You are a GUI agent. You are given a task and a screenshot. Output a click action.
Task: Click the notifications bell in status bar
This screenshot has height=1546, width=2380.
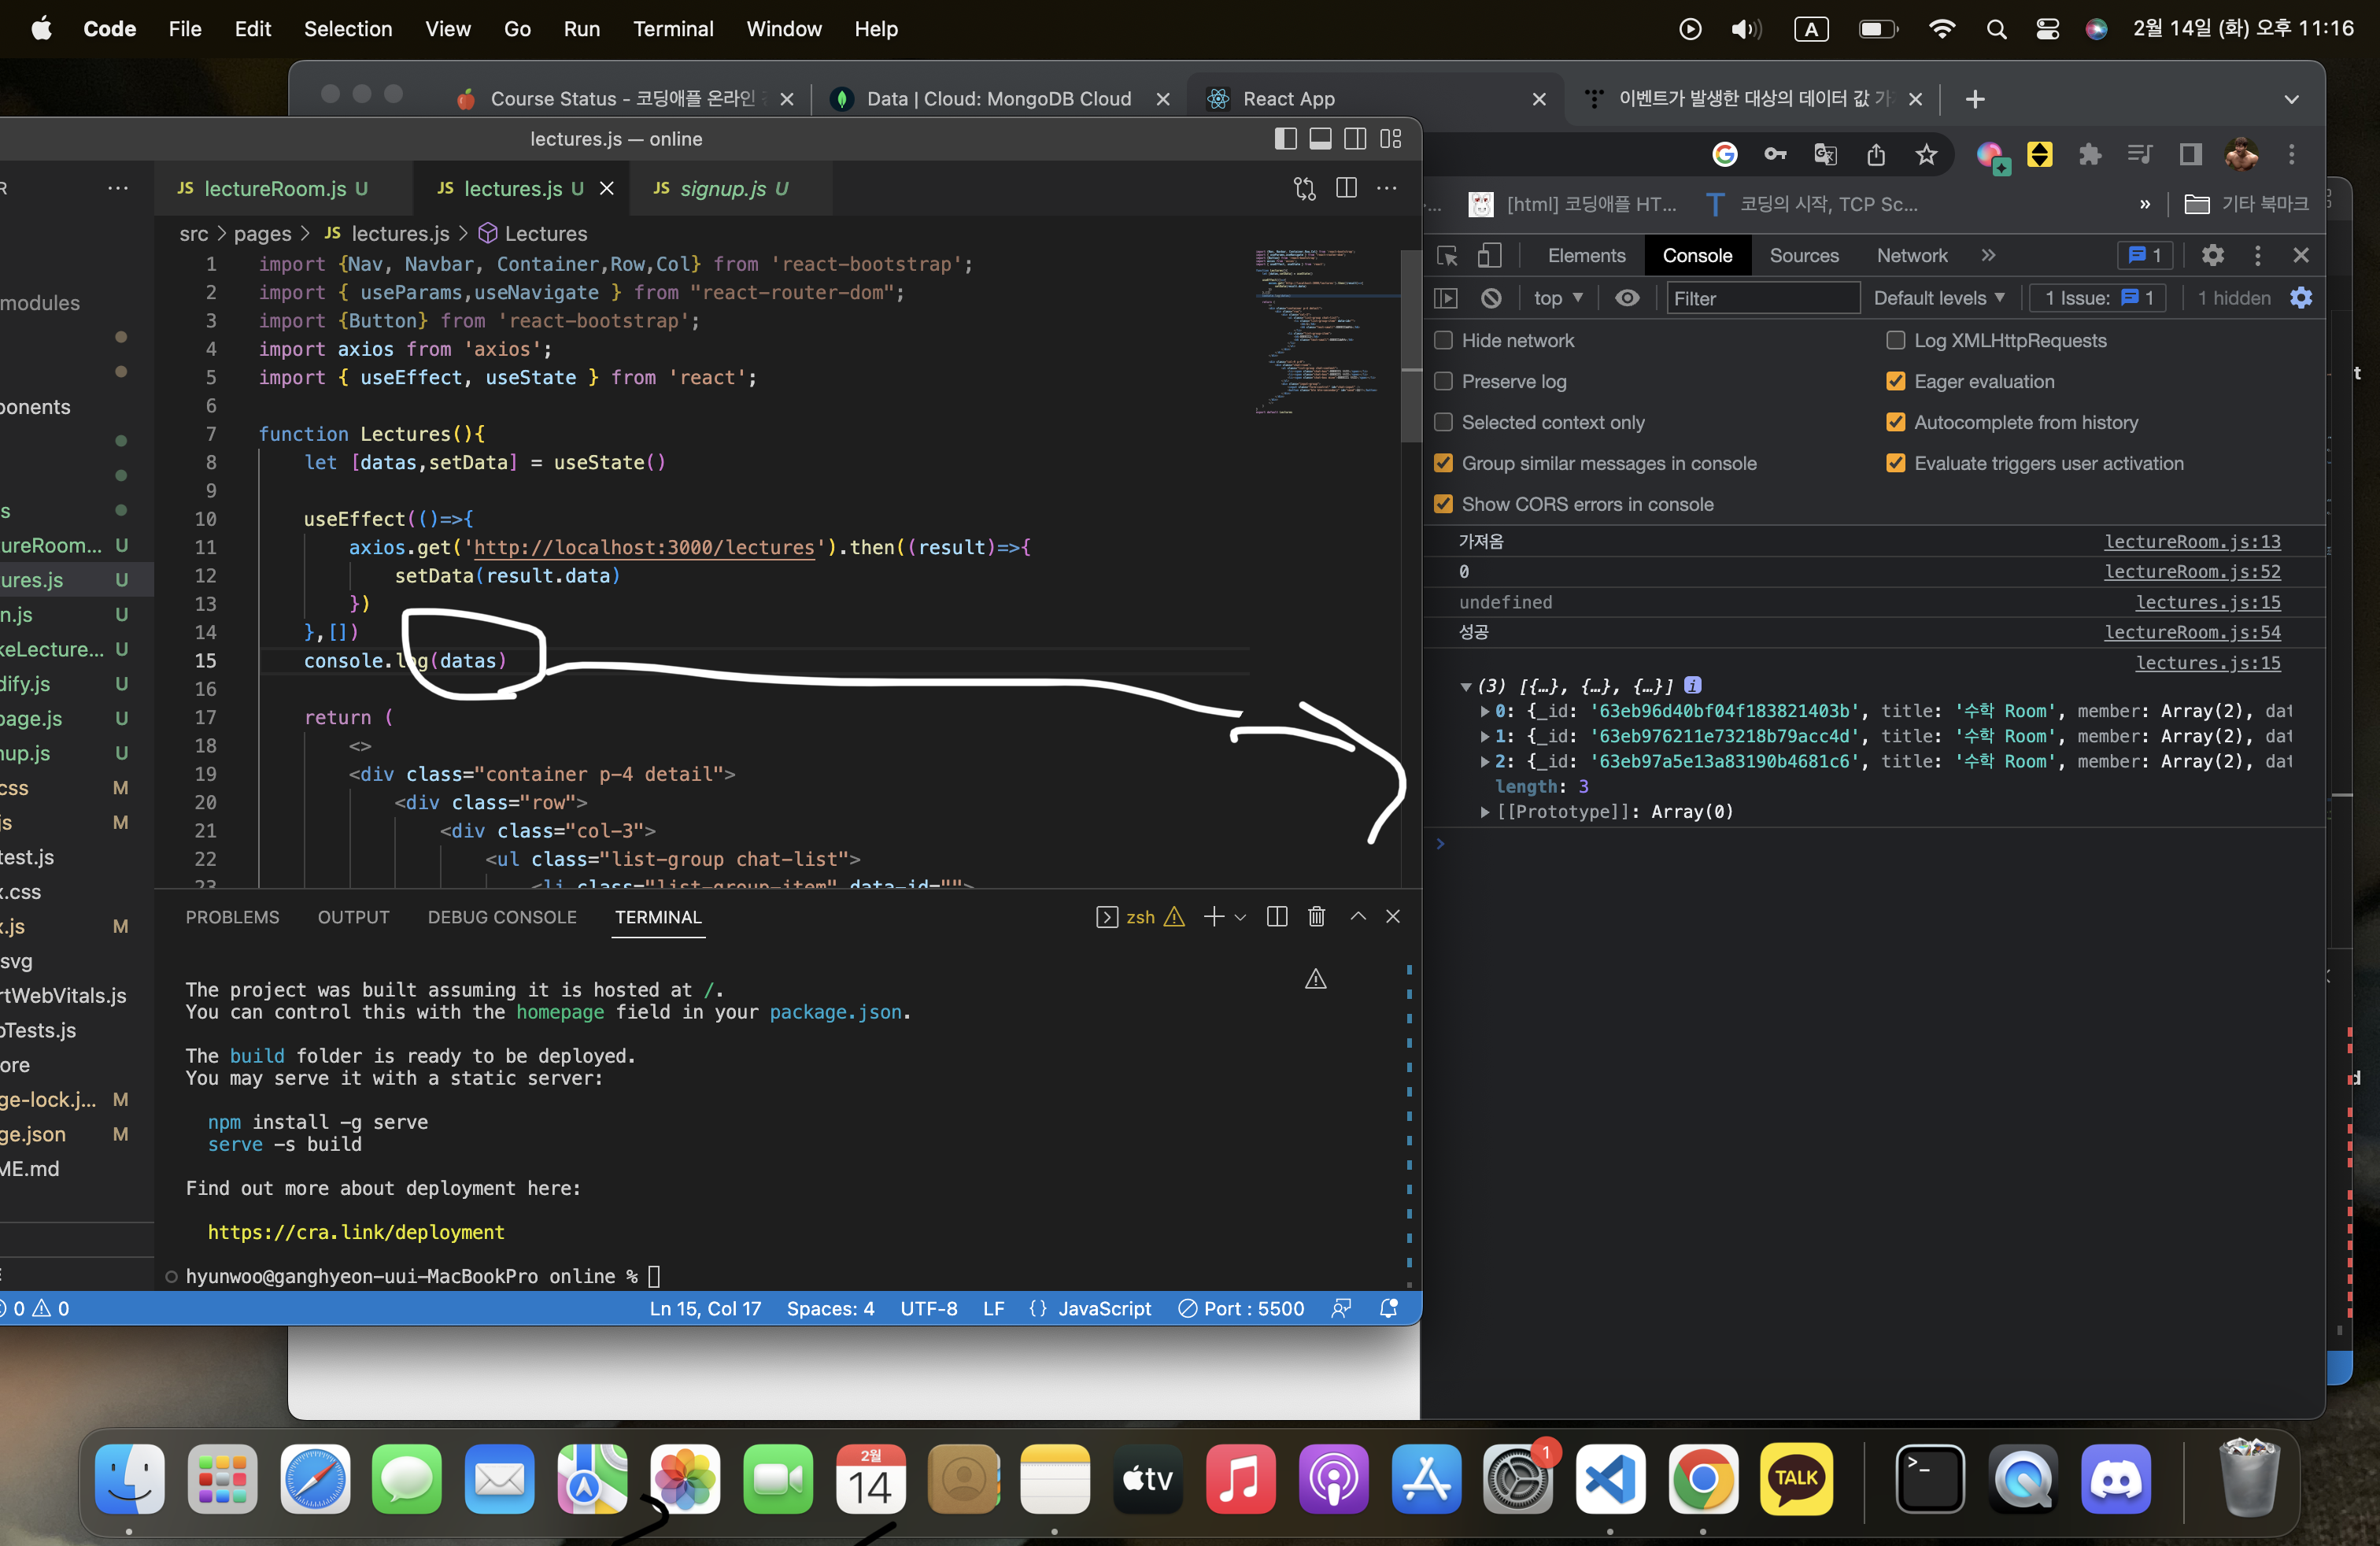tap(1389, 1308)
